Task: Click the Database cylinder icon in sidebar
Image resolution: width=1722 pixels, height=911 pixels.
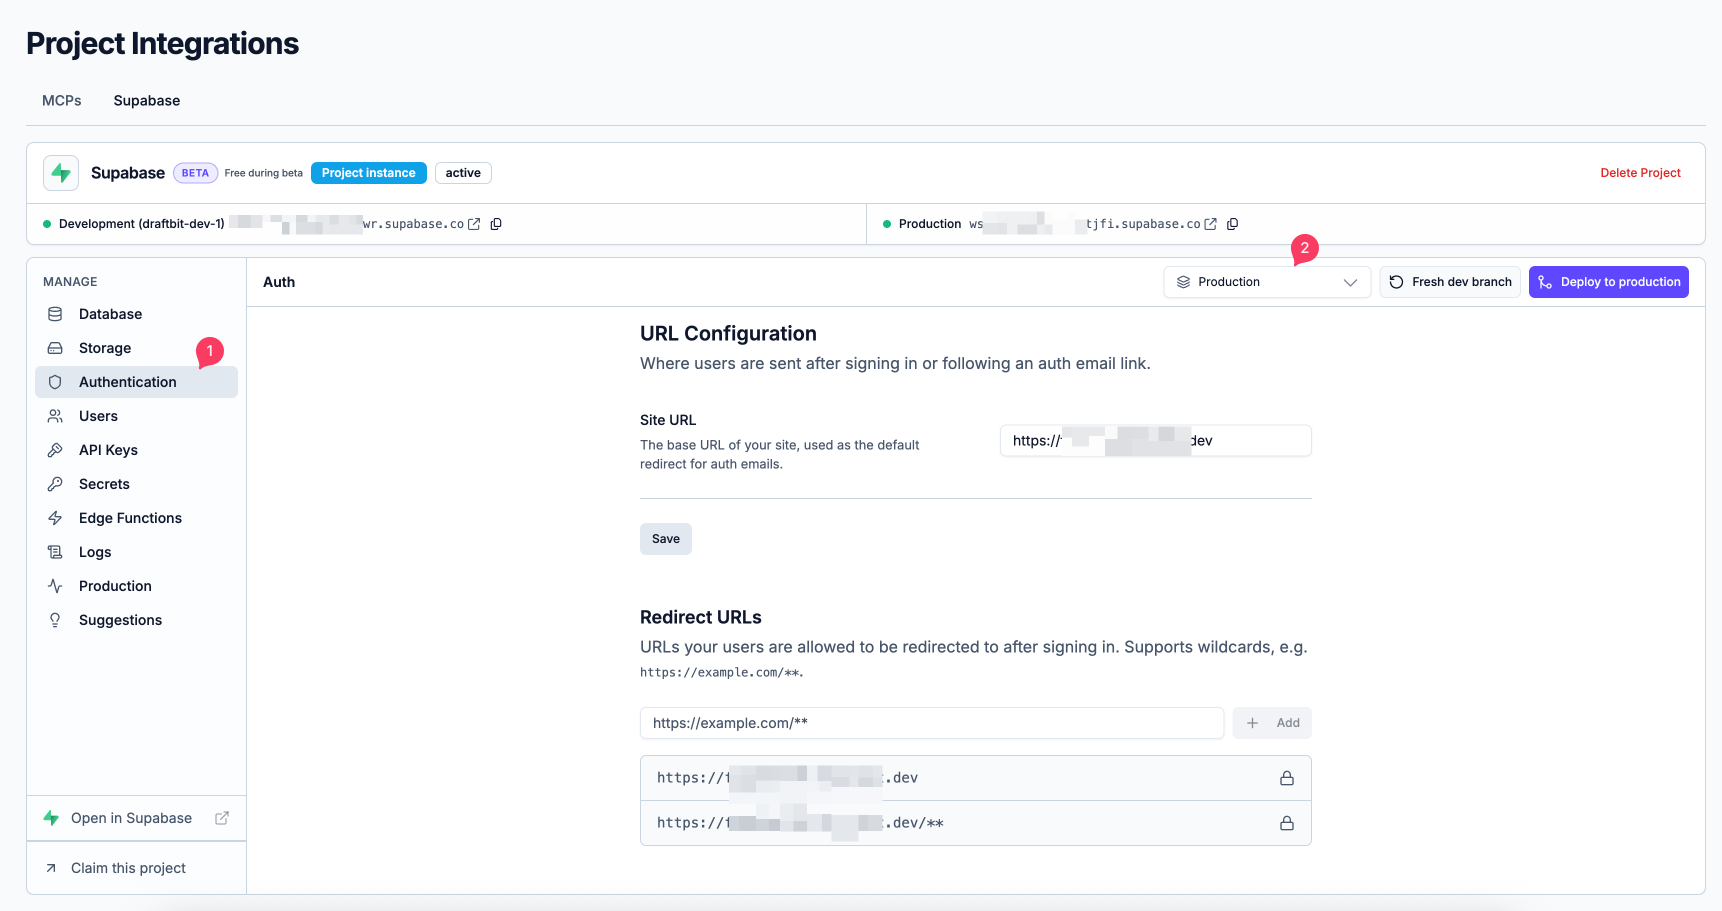Action: [55, 314]
